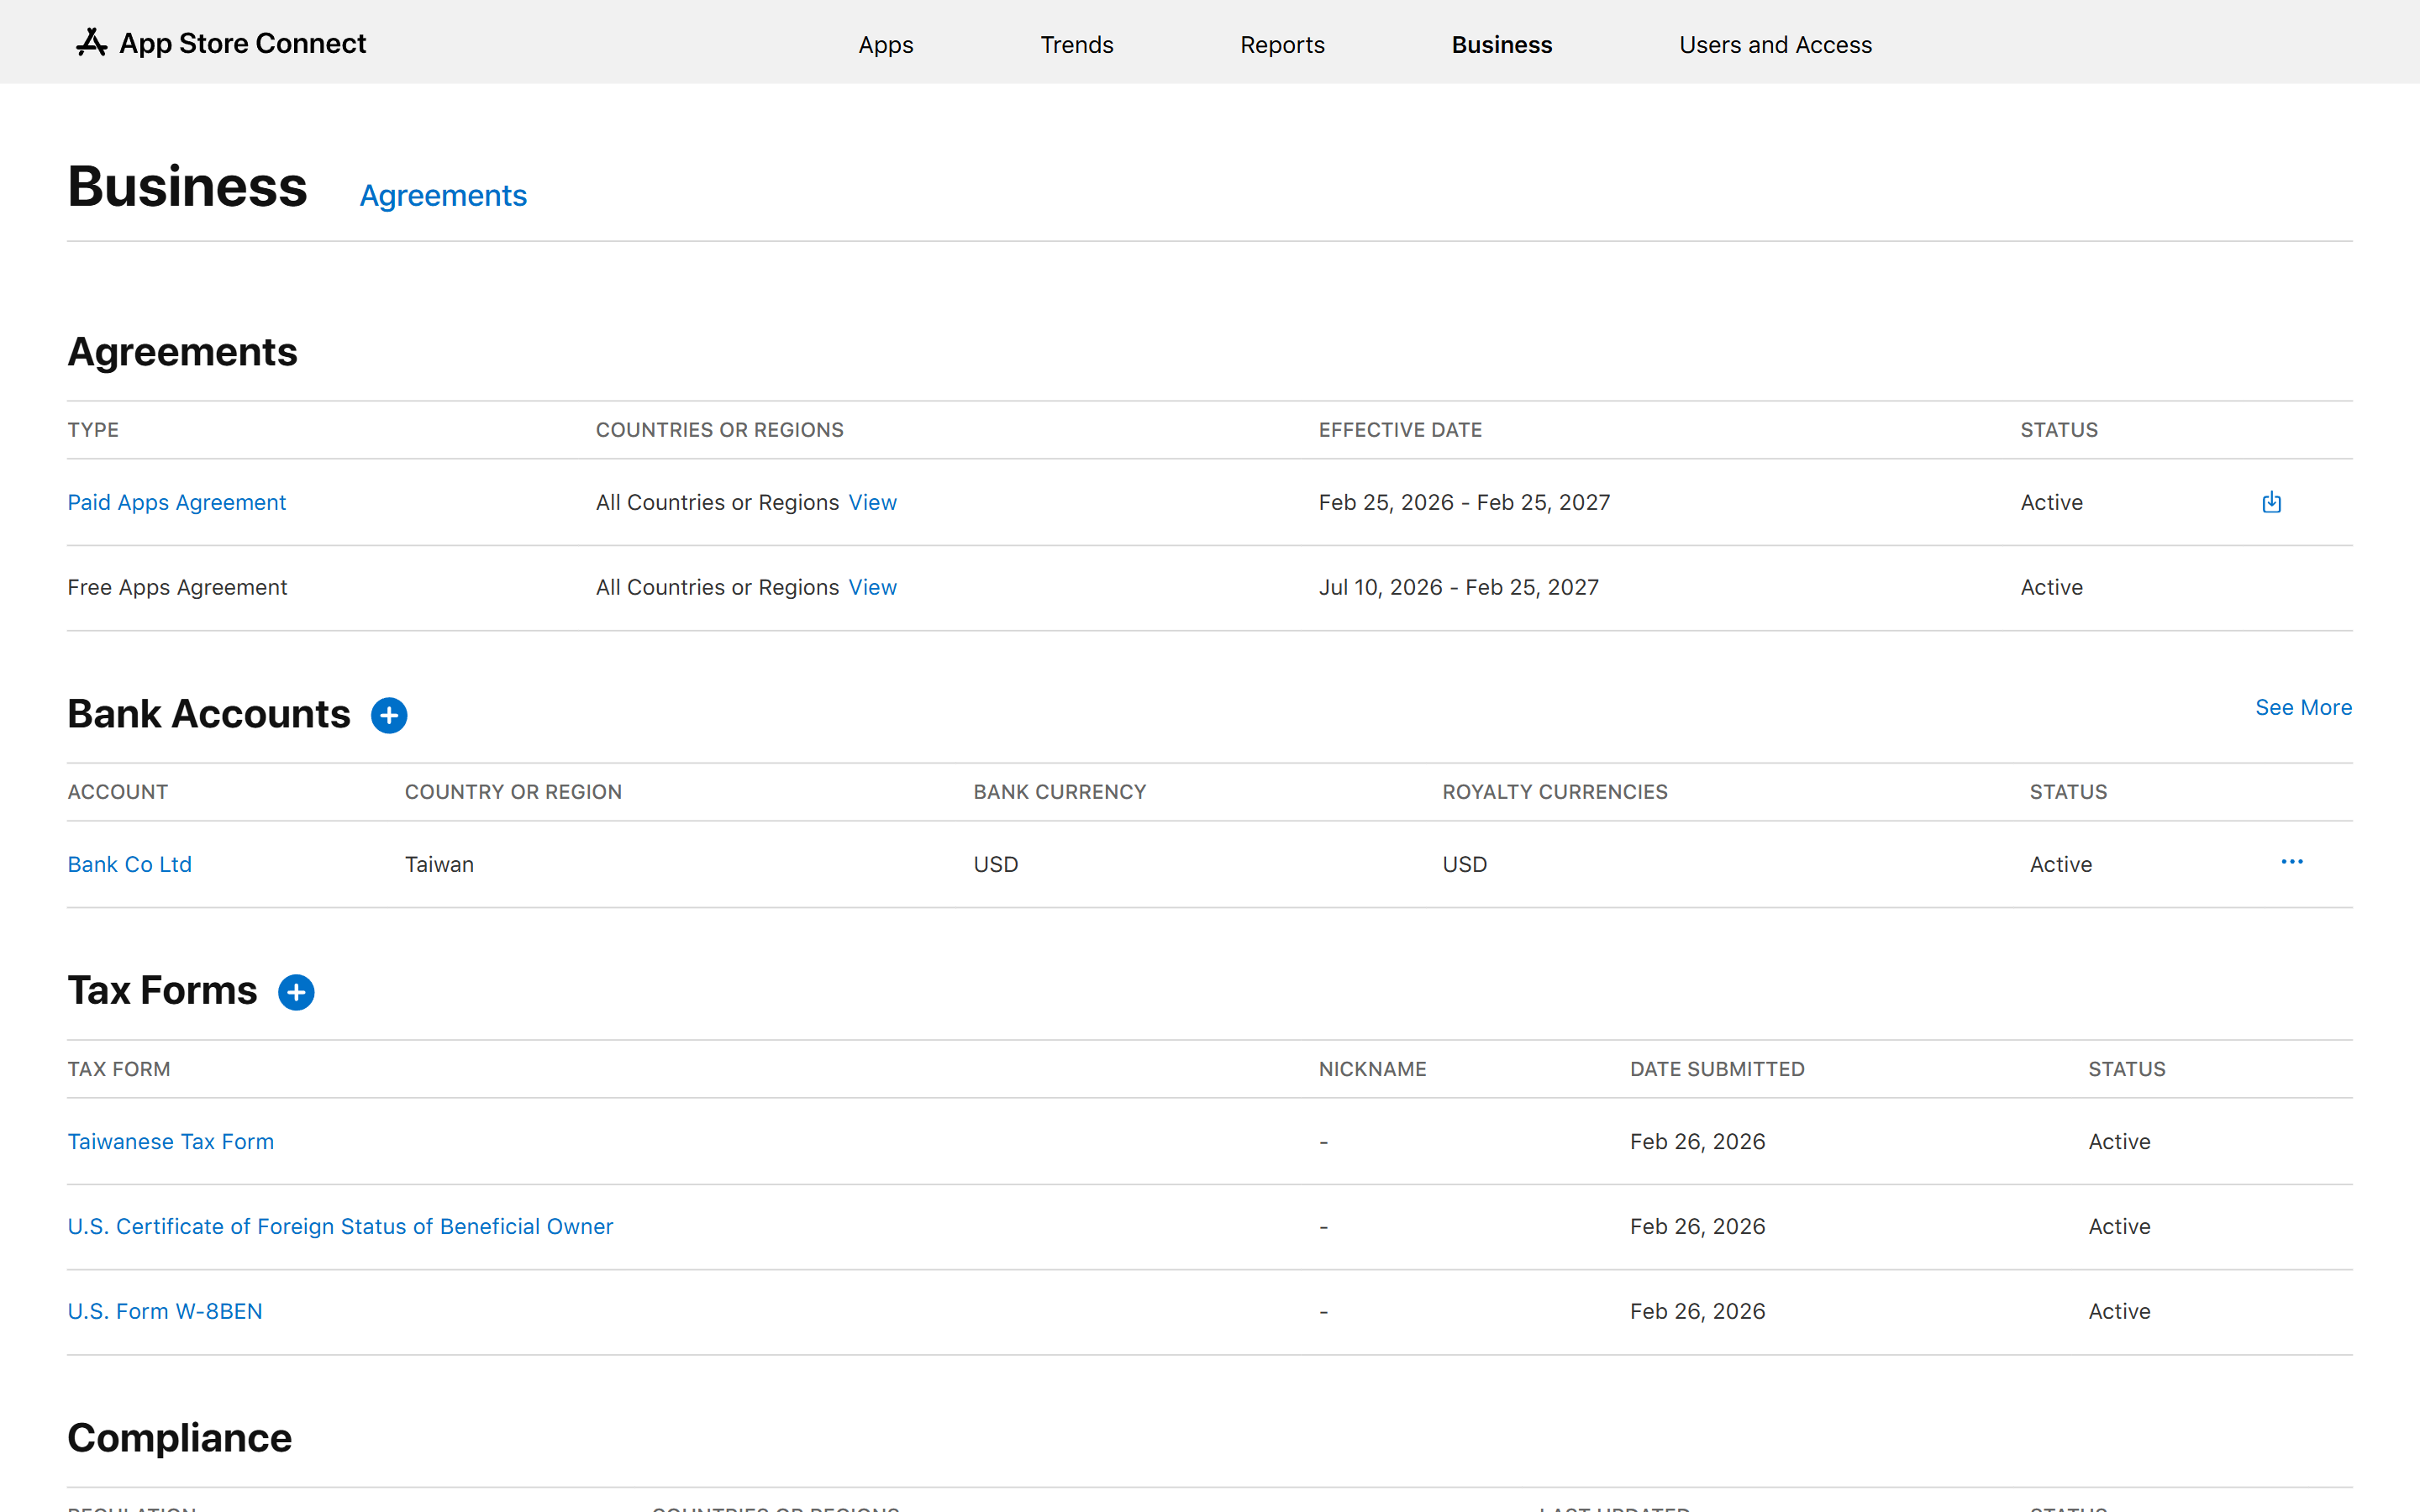Go to Trends in top navigation
2420x1512 pixels.
[1077, 45]
